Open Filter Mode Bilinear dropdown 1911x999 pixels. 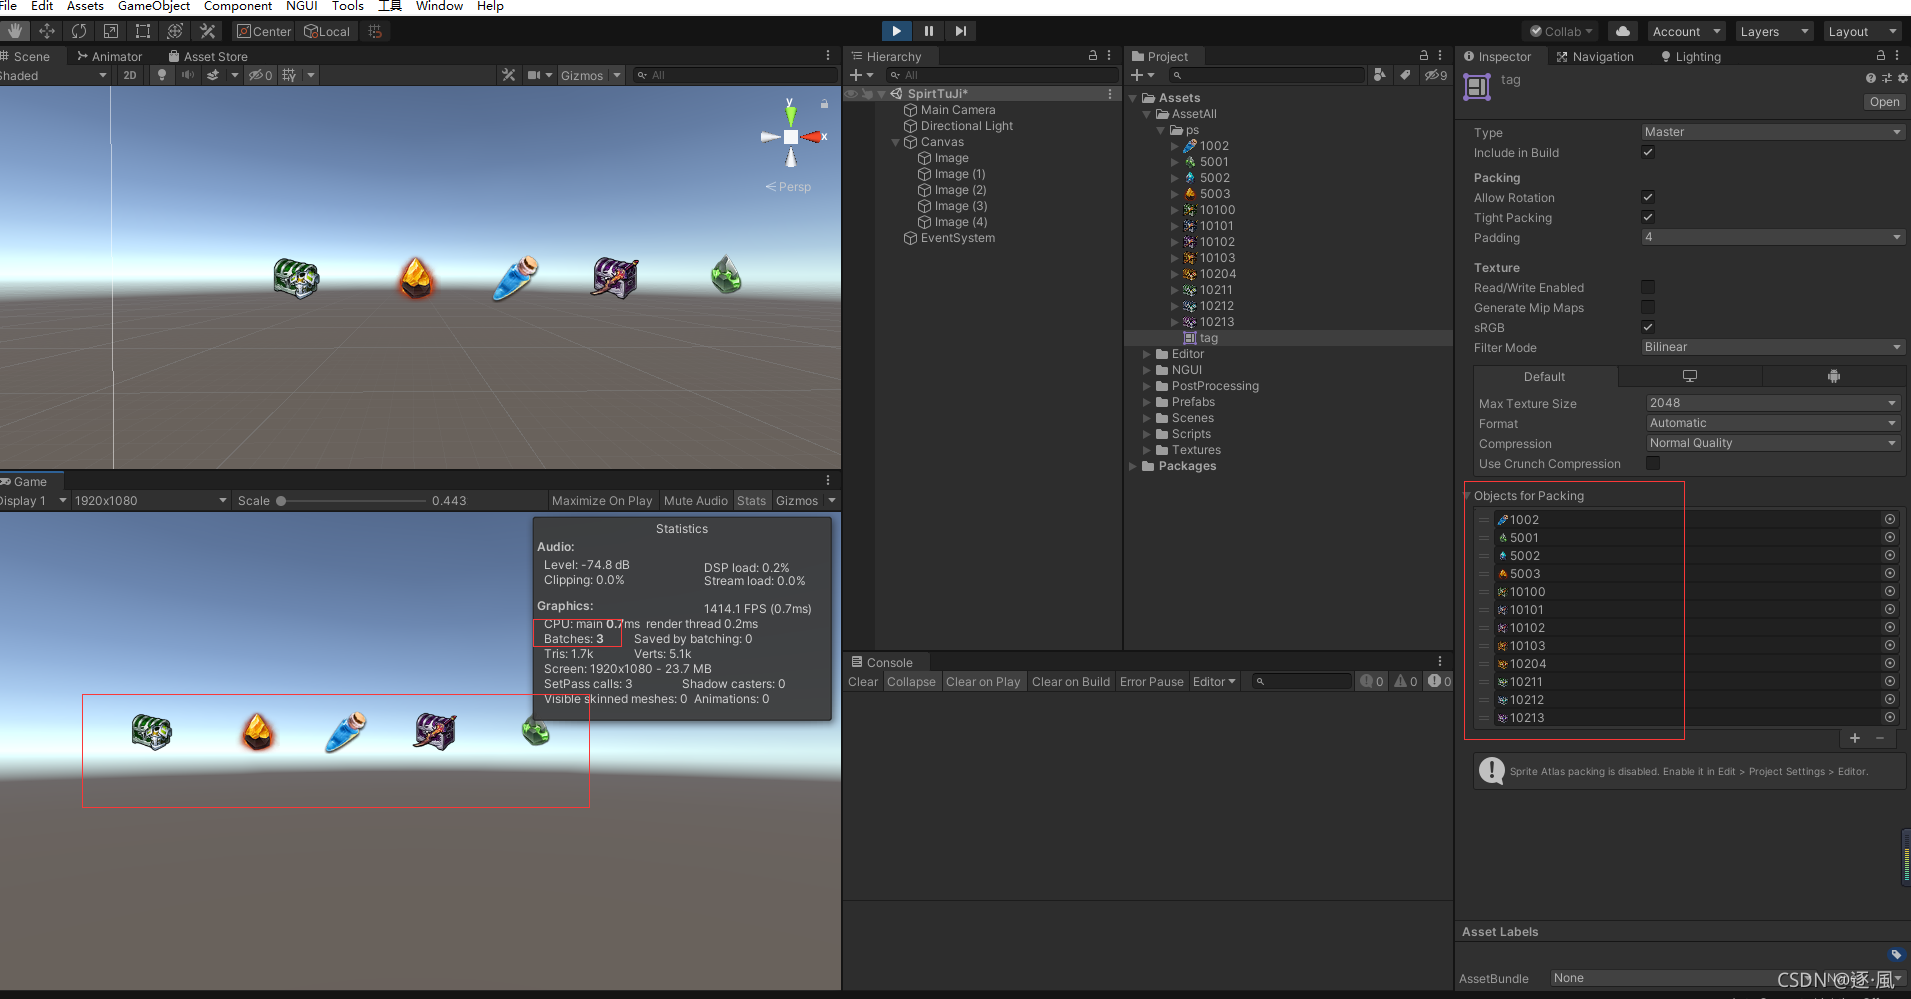click(x=1772, y=347)
